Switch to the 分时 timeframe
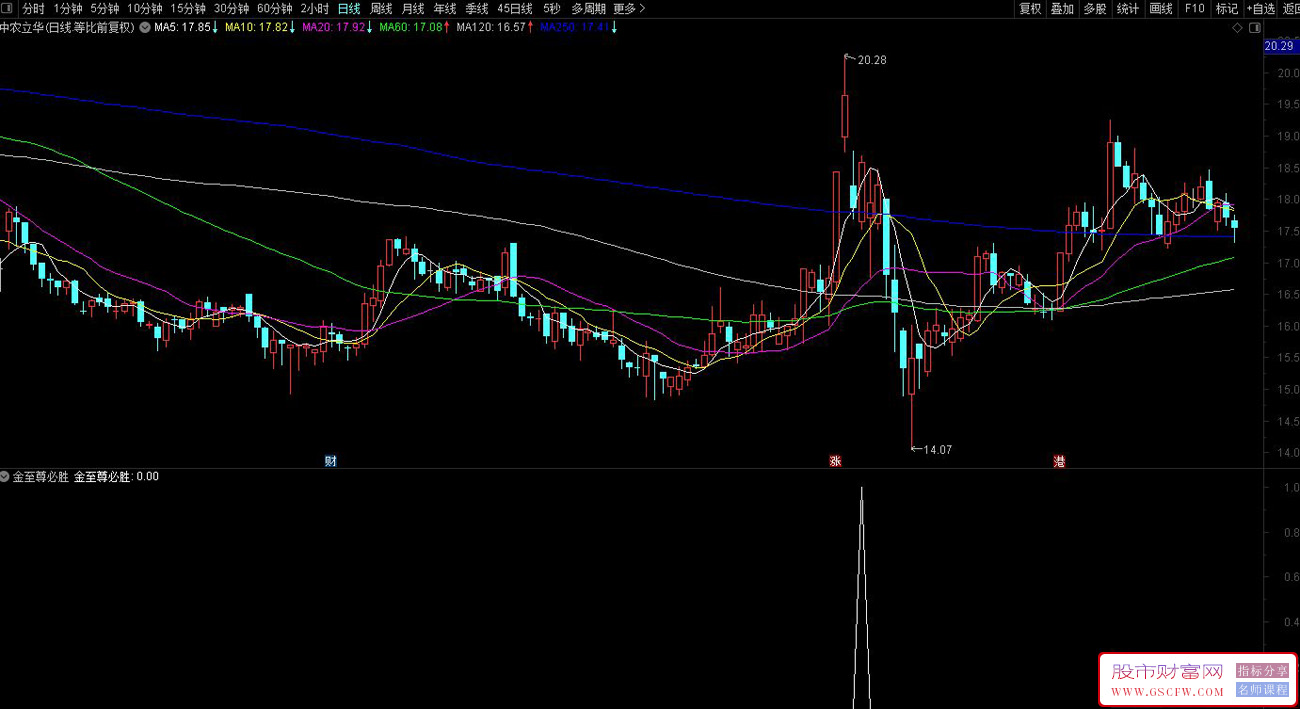1300x709 pixels. (x=34, y=9)
